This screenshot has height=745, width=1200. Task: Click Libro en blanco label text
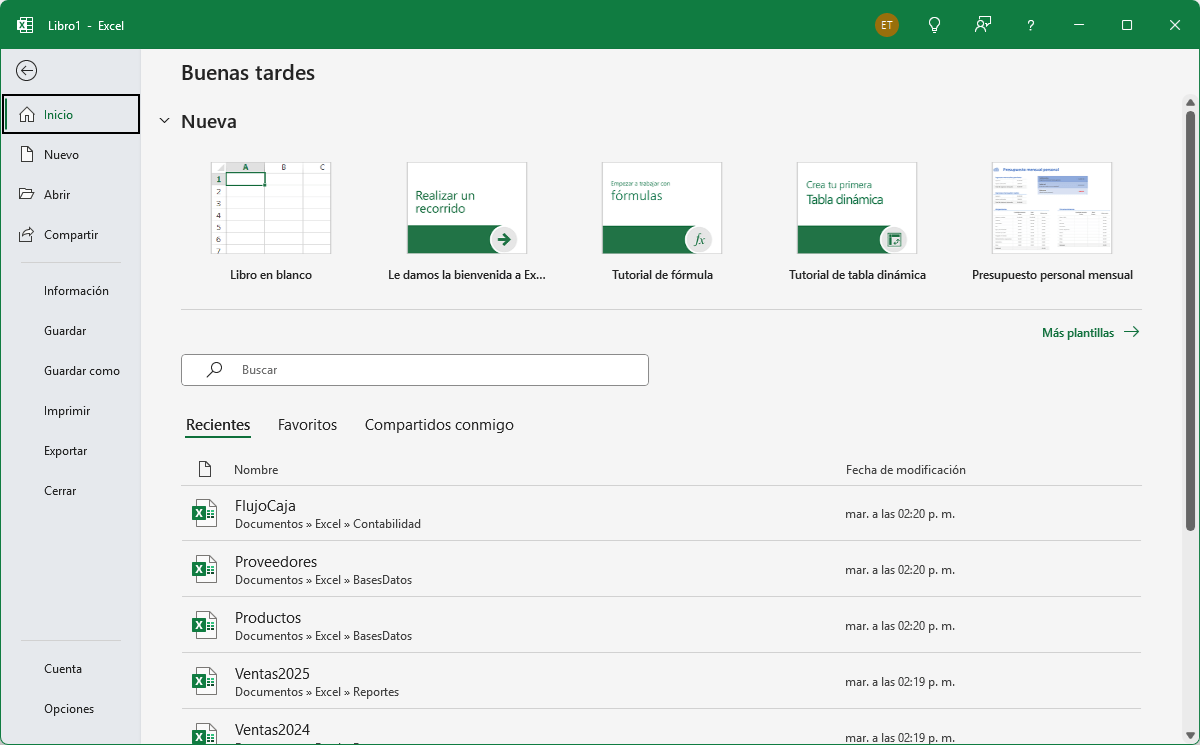(x=271, y=274)
